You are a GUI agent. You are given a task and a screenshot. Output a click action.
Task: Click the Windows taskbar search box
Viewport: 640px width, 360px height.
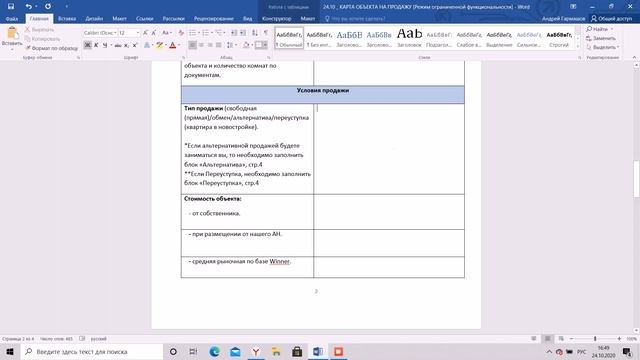pos(91,351)
